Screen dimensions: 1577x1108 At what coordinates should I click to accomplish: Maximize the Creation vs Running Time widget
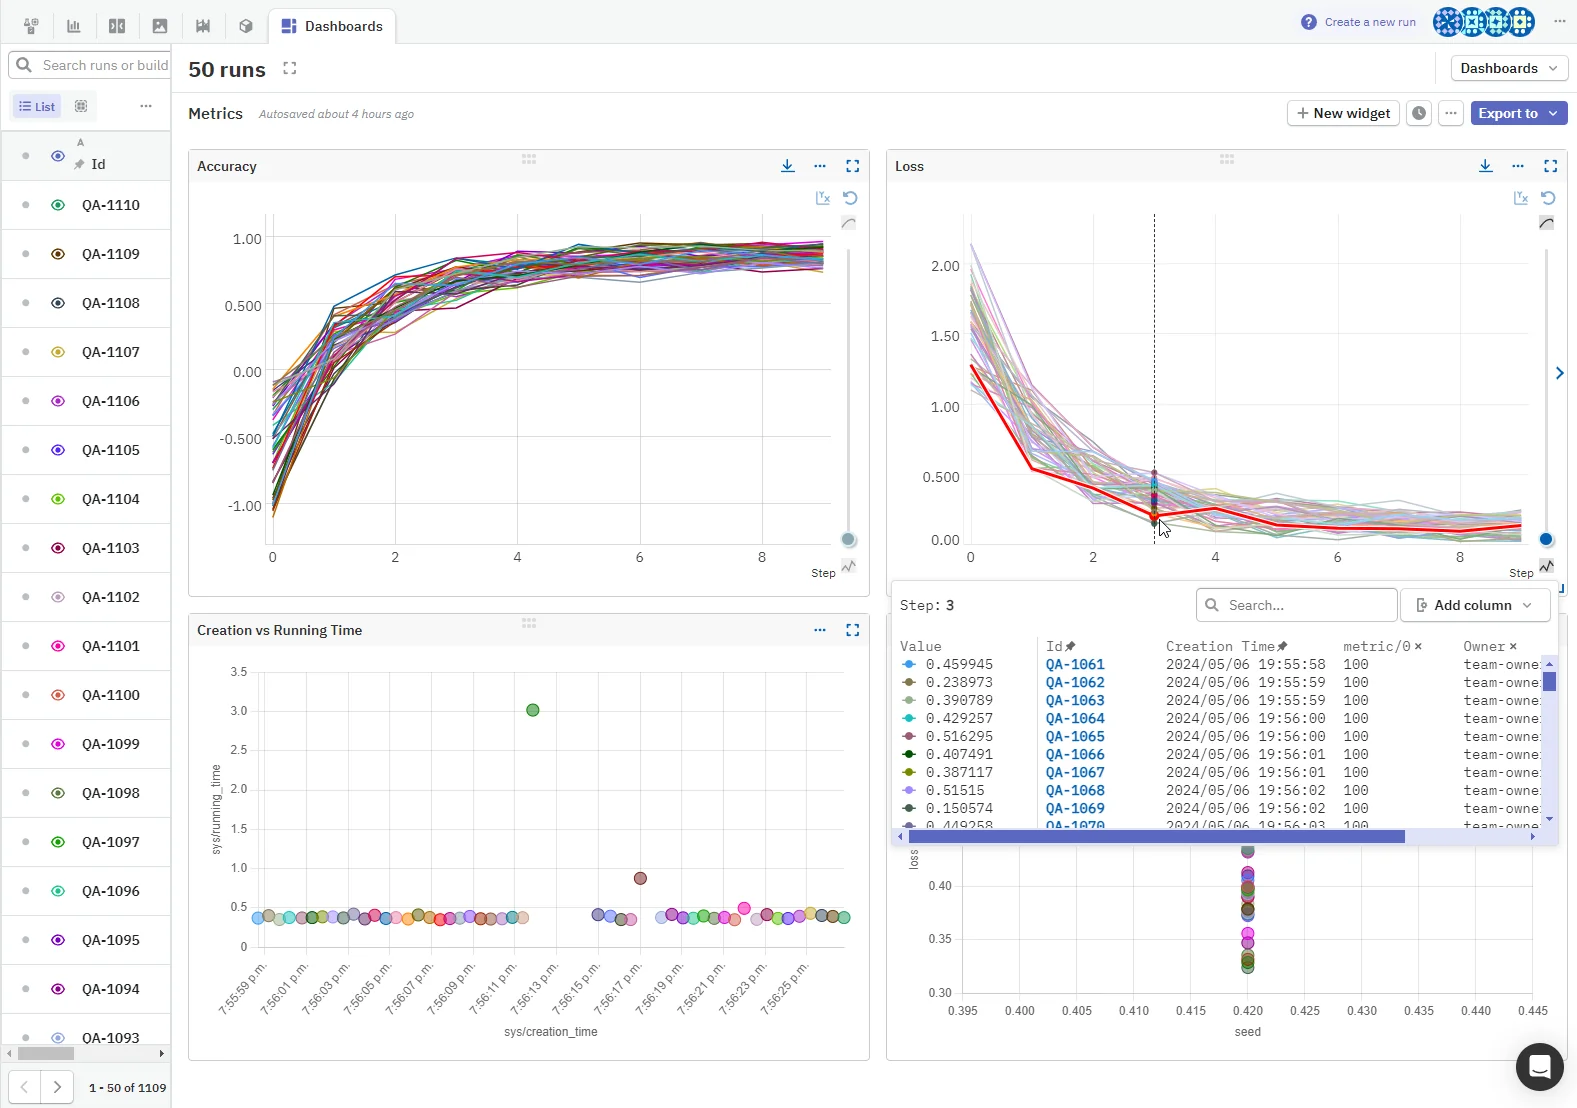pyautogui.click(x=852, y=630)
